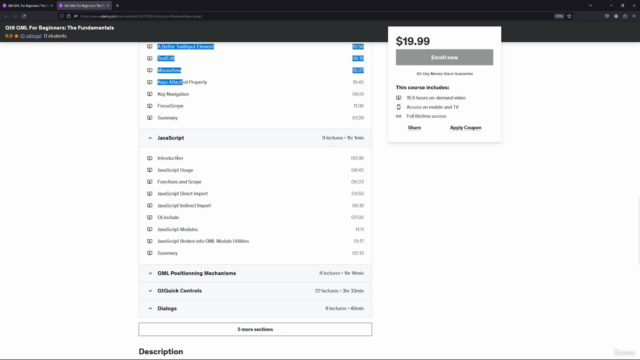Click the 30-Day Money-Back Guarantee text
Viewport: 640px width, 360px height.
tap(444, 74)
